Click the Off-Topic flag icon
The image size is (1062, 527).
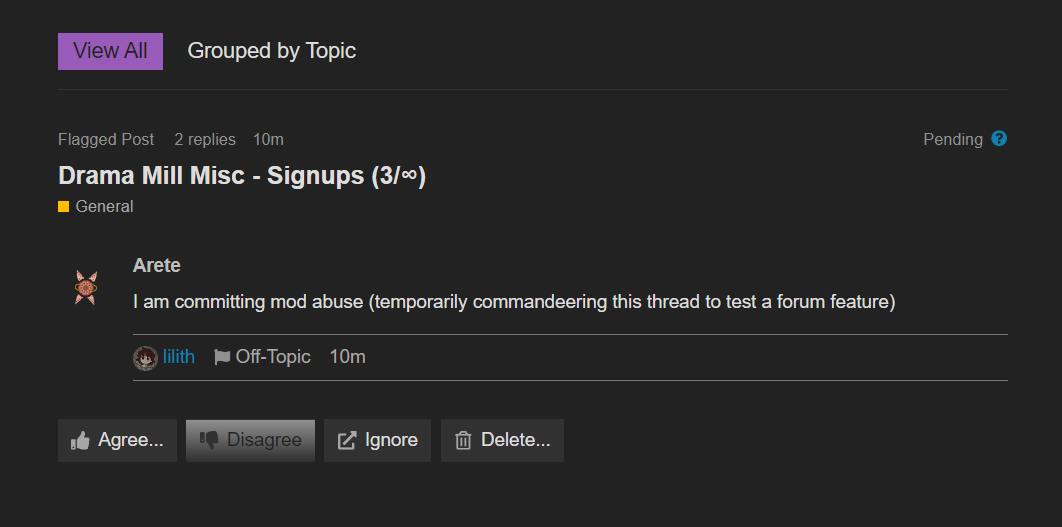pyautogui.click(x=221, y=357)
